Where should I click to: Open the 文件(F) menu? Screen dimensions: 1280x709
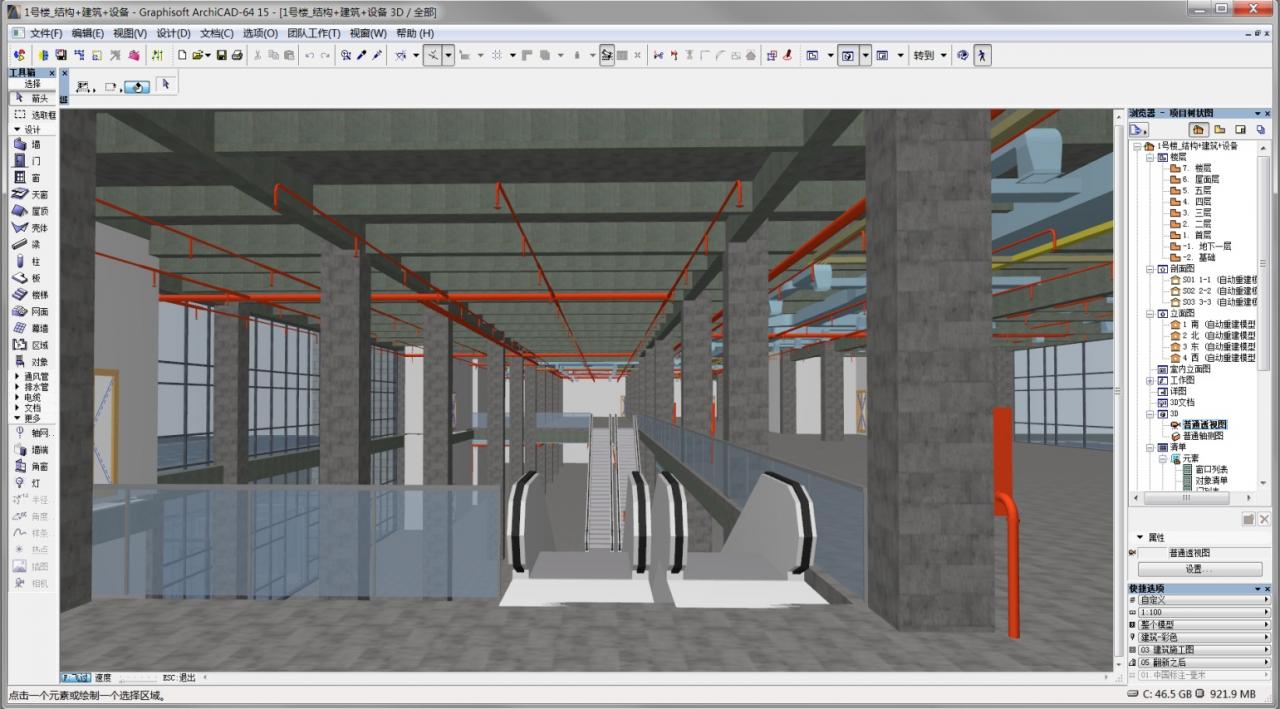46,33
